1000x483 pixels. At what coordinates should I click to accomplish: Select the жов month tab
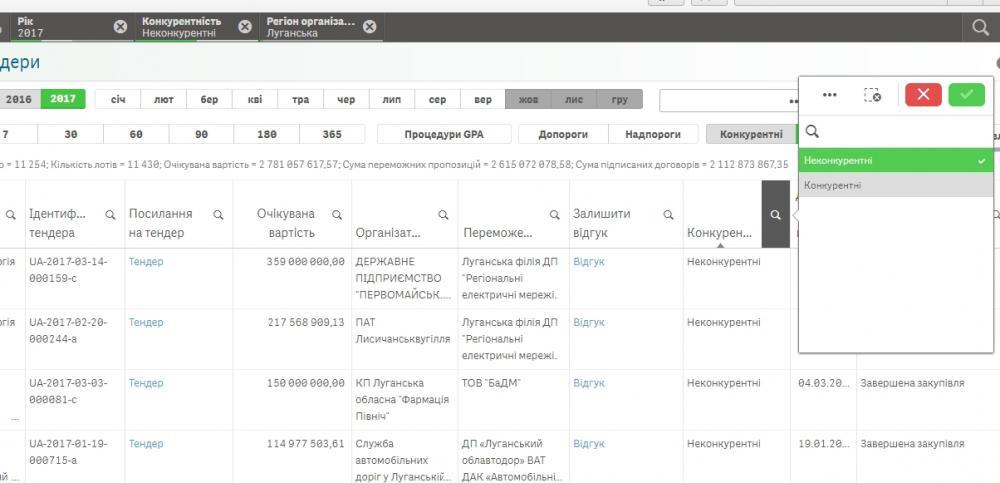point(528,99)
